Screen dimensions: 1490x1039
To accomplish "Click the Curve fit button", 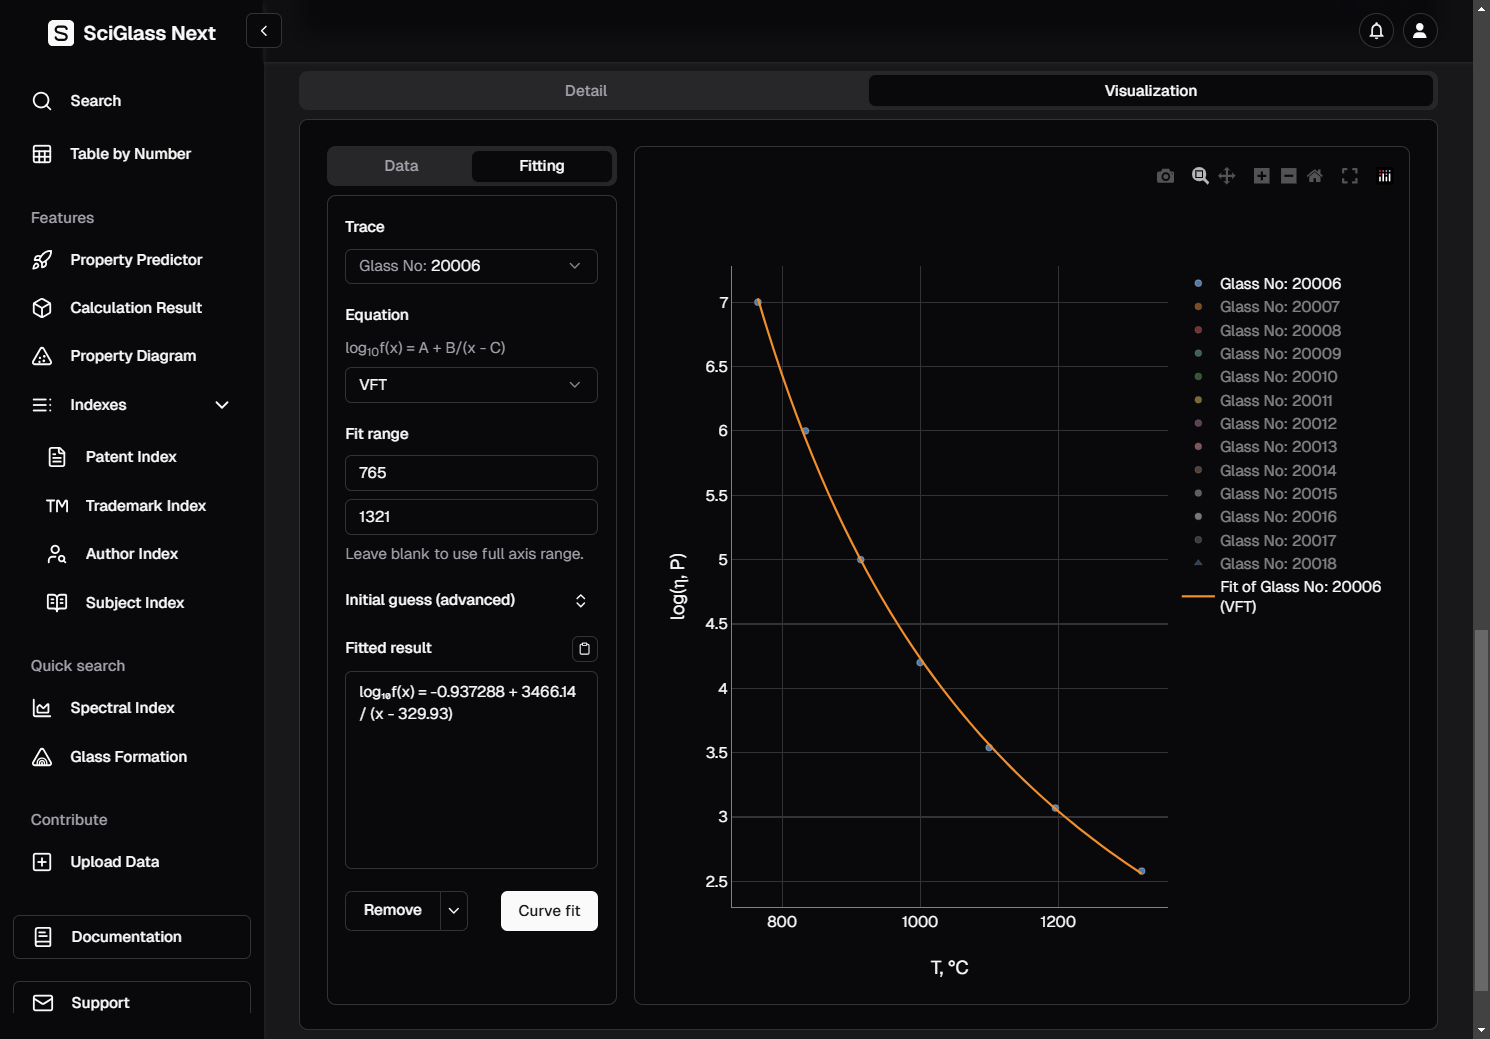I will 549,911.
